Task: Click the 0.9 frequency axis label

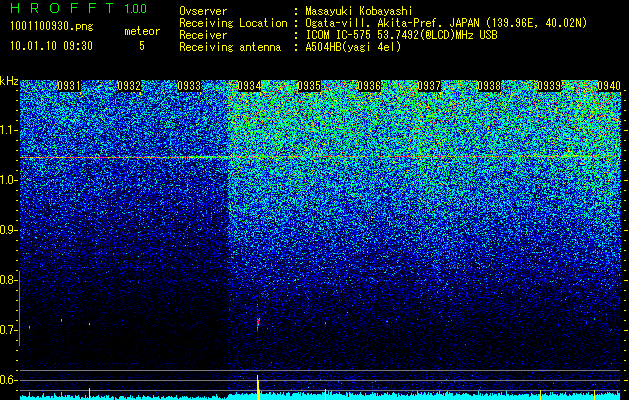Action: [x=8, y=230]
